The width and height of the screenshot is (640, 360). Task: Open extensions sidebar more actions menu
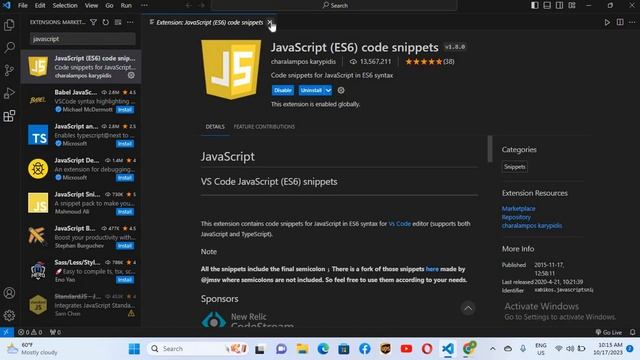point(130,22)
